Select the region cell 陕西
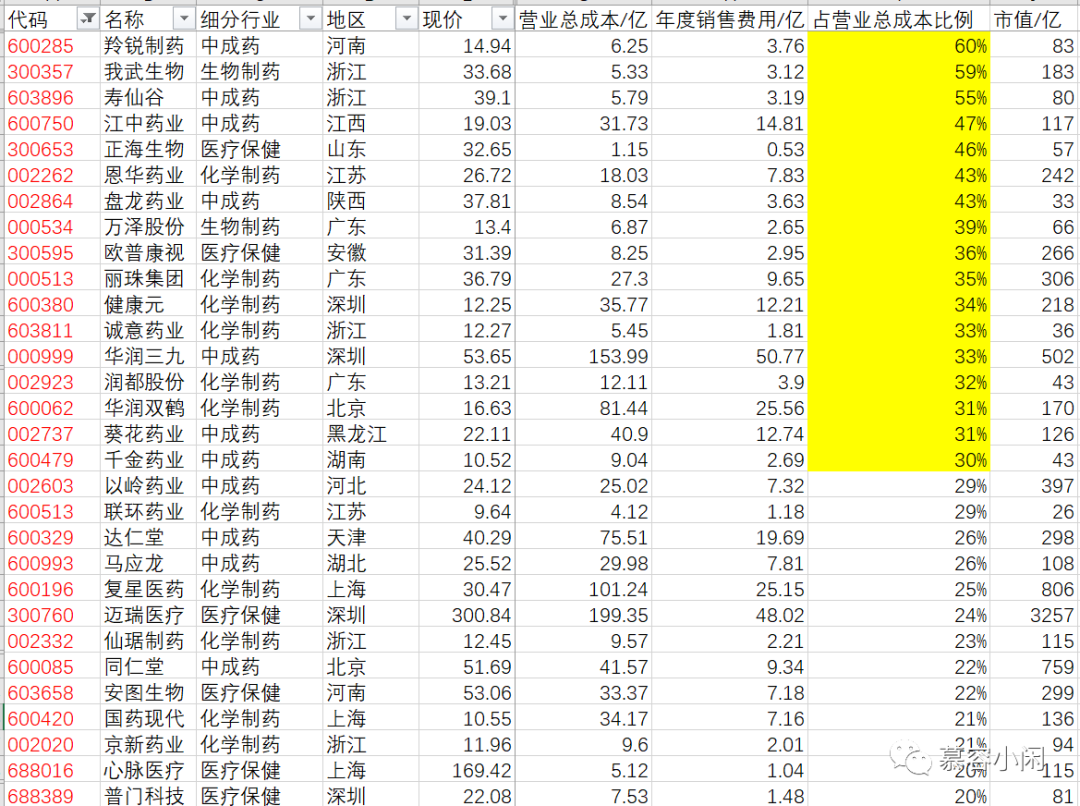 (371, 201)
